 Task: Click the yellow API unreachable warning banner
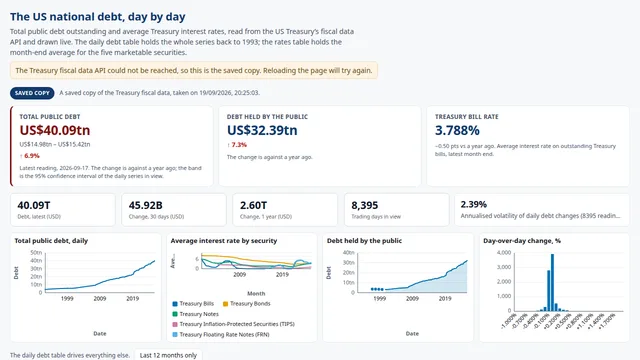tap(194, 70)
